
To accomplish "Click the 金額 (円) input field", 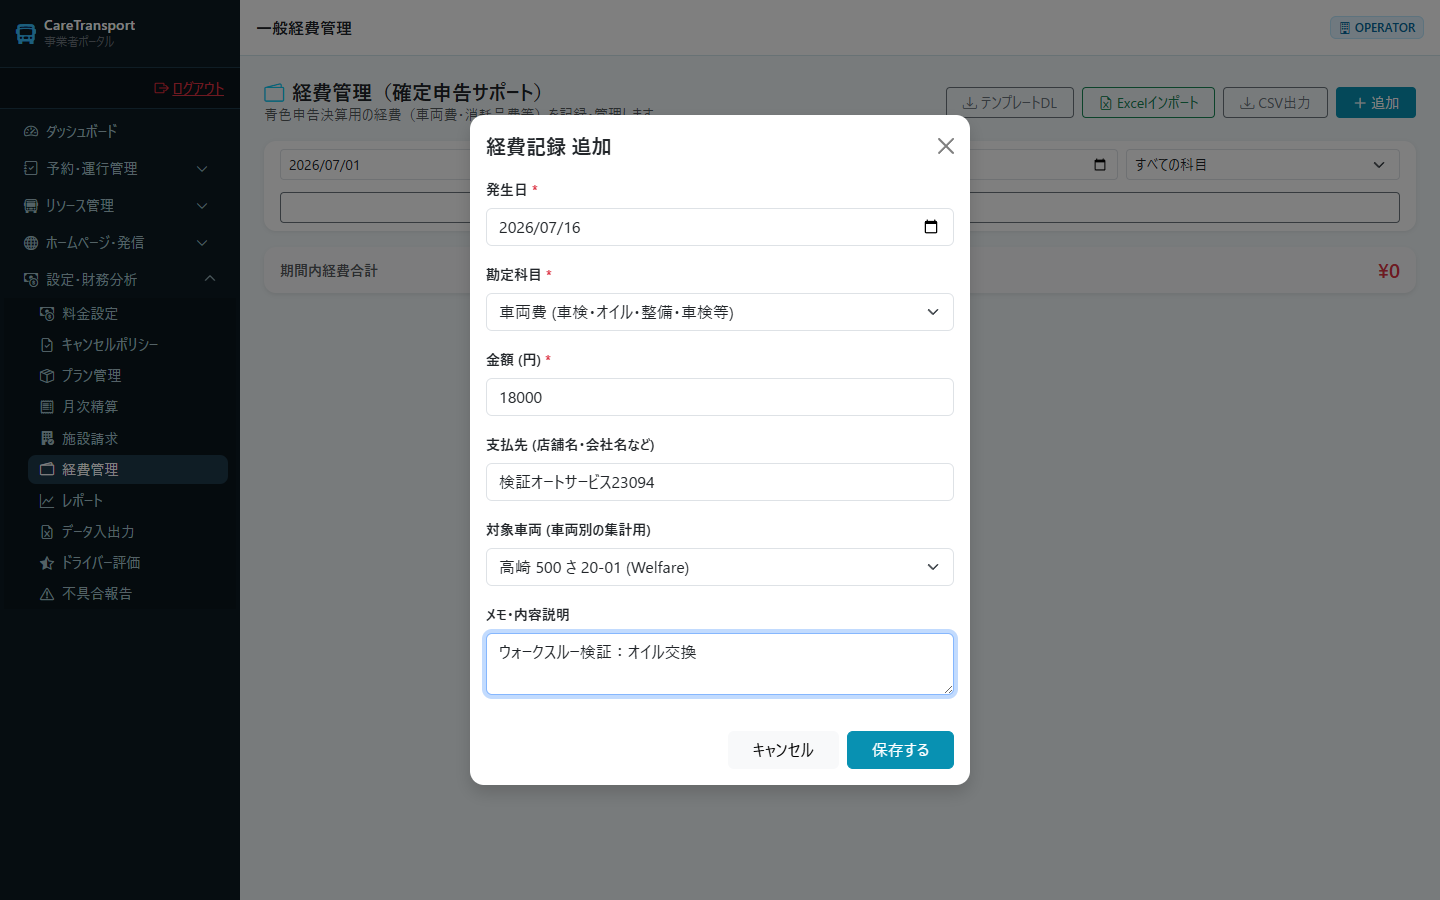I will (x=720, y=397).
